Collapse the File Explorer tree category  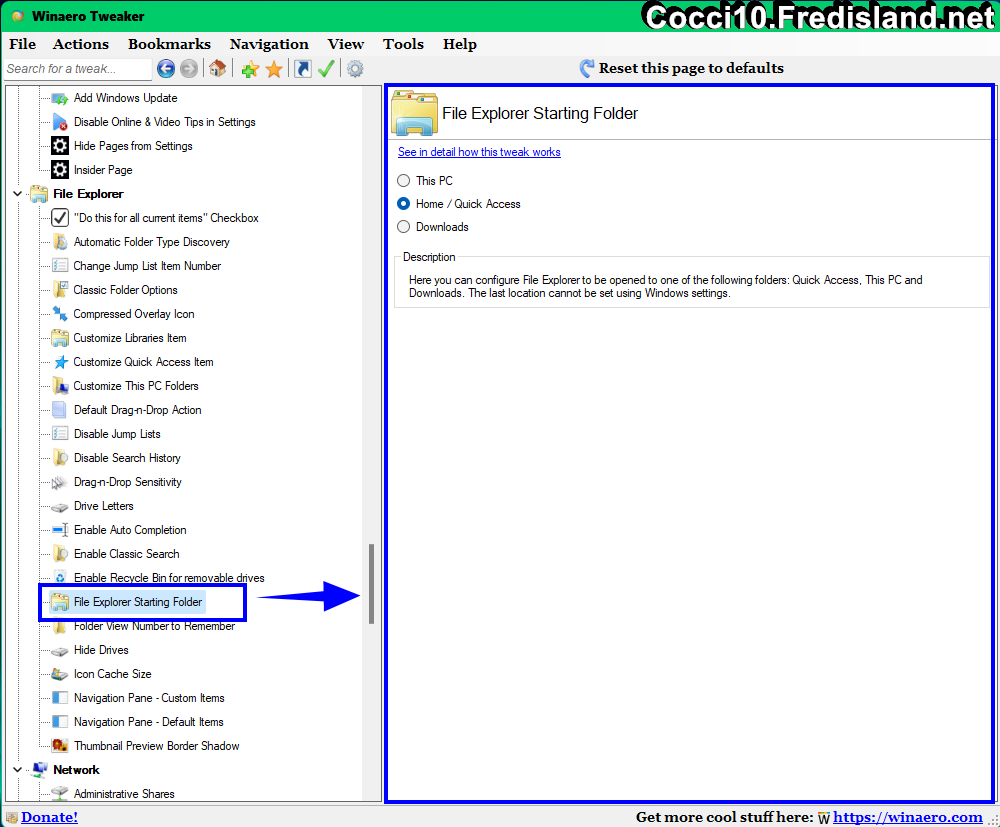coord(17,194)
